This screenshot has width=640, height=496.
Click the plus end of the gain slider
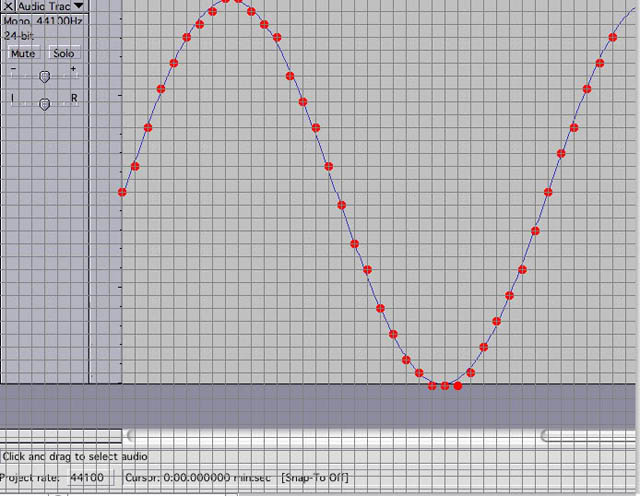73,70
